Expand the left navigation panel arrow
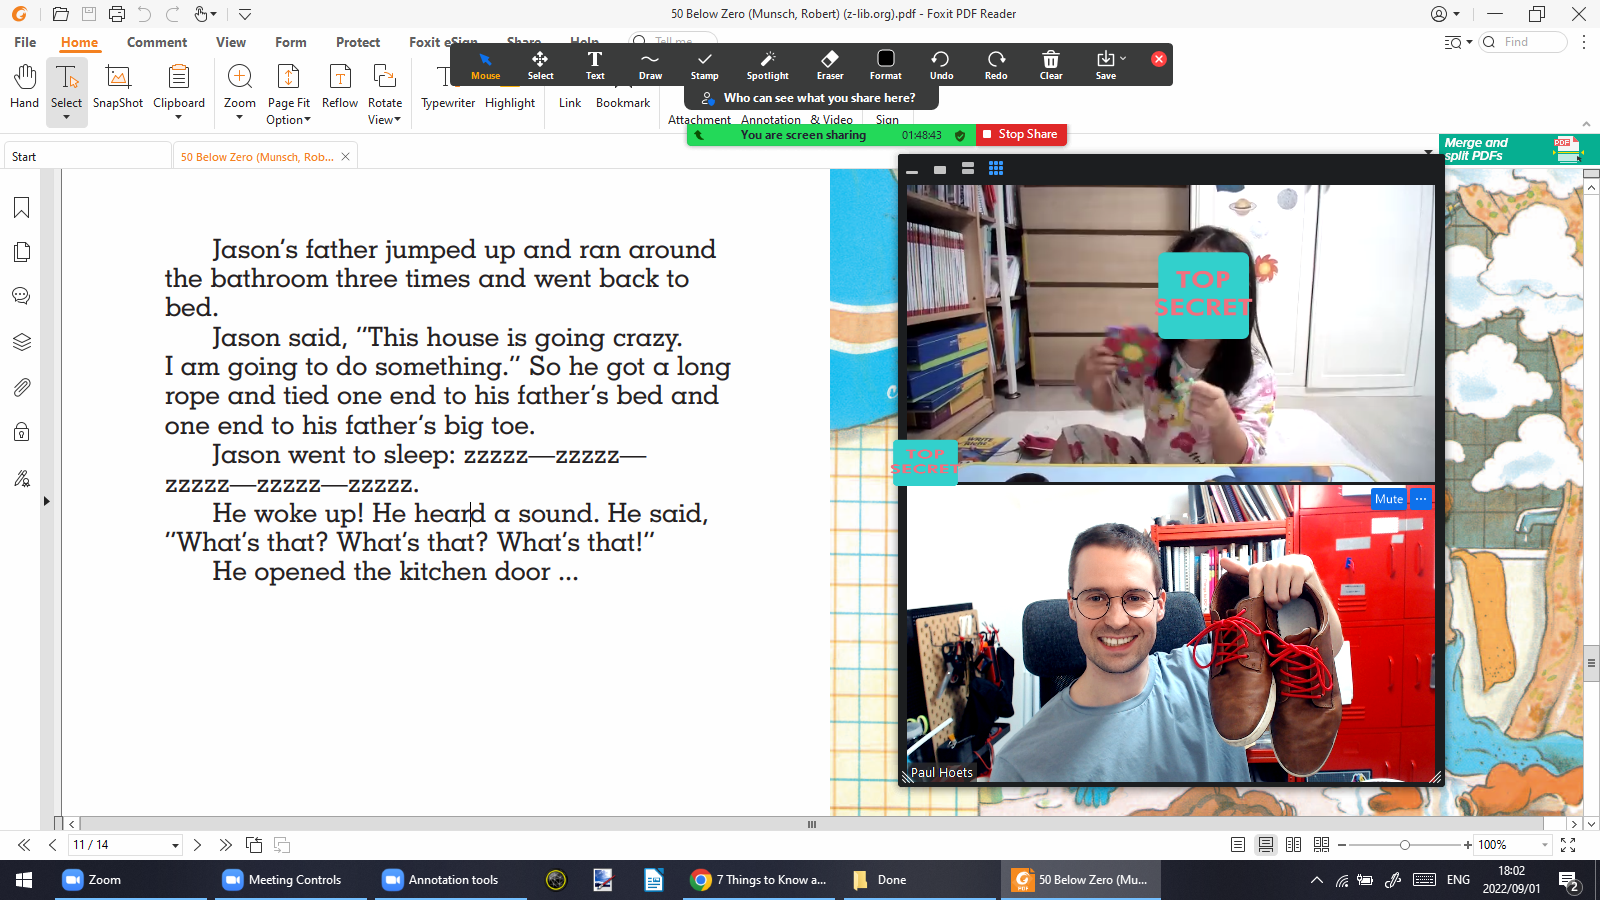 pos(46,501)
